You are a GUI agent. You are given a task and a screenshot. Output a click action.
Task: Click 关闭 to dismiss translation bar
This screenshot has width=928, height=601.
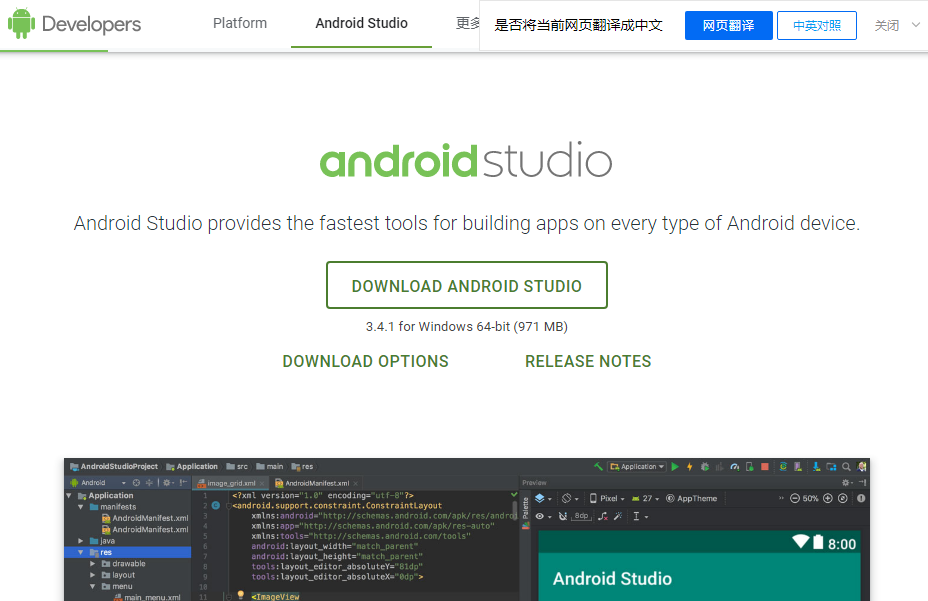click(x=887, y=25)
